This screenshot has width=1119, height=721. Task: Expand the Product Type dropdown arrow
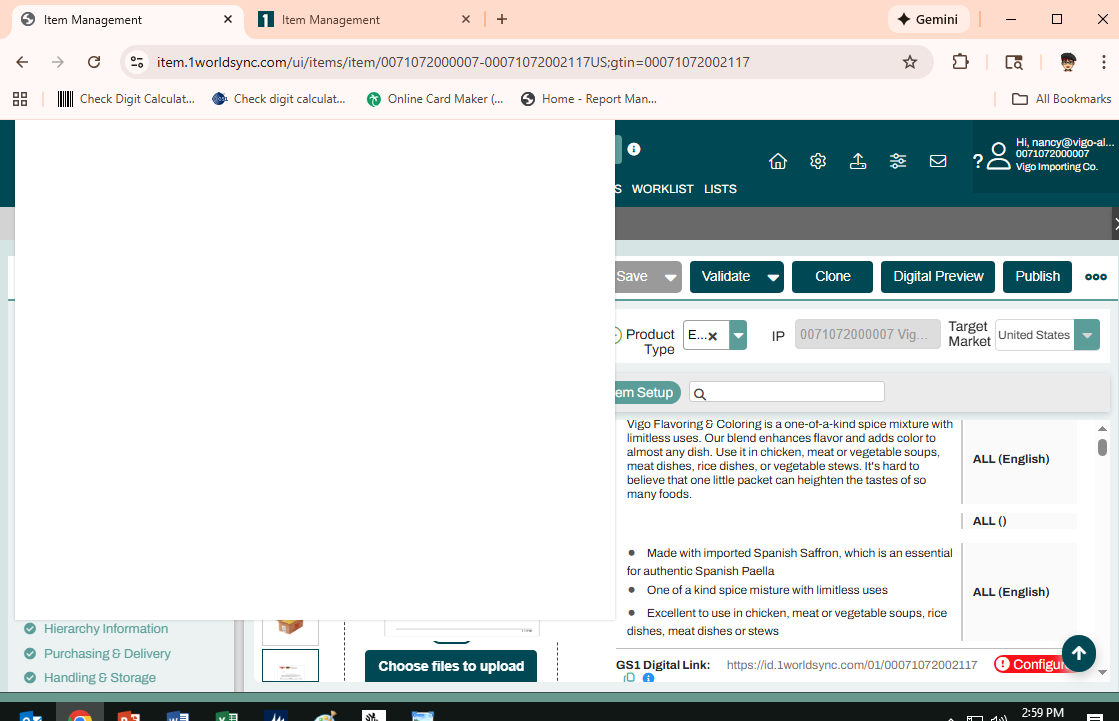click(x=738, y=335)
